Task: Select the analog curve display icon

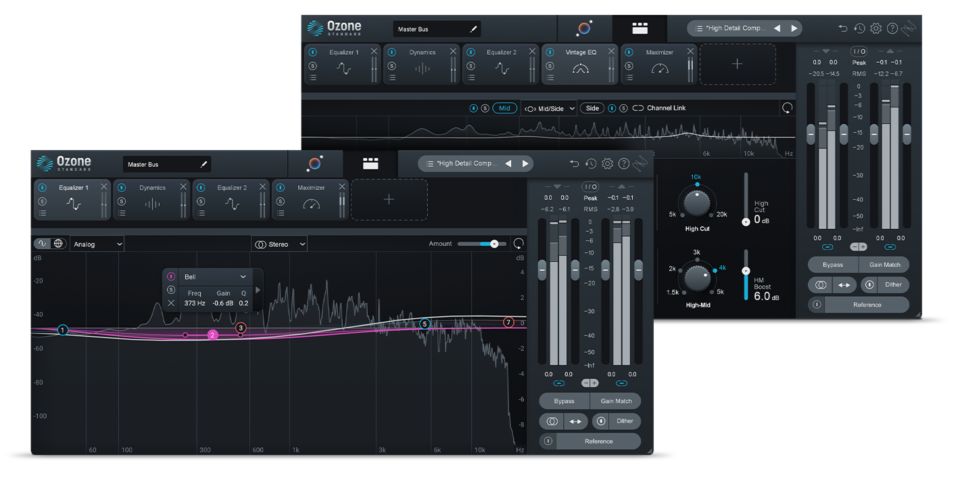Action: [x=43, y=243]
